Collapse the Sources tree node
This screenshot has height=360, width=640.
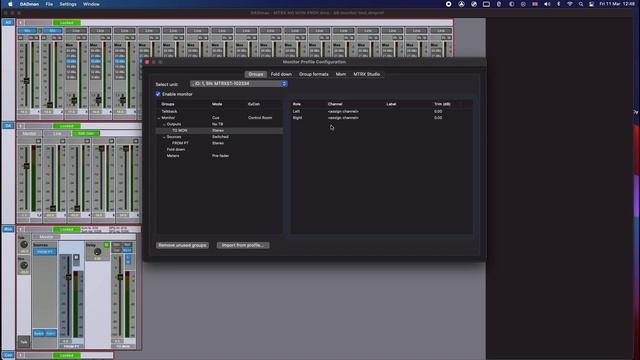click(164, 137)
